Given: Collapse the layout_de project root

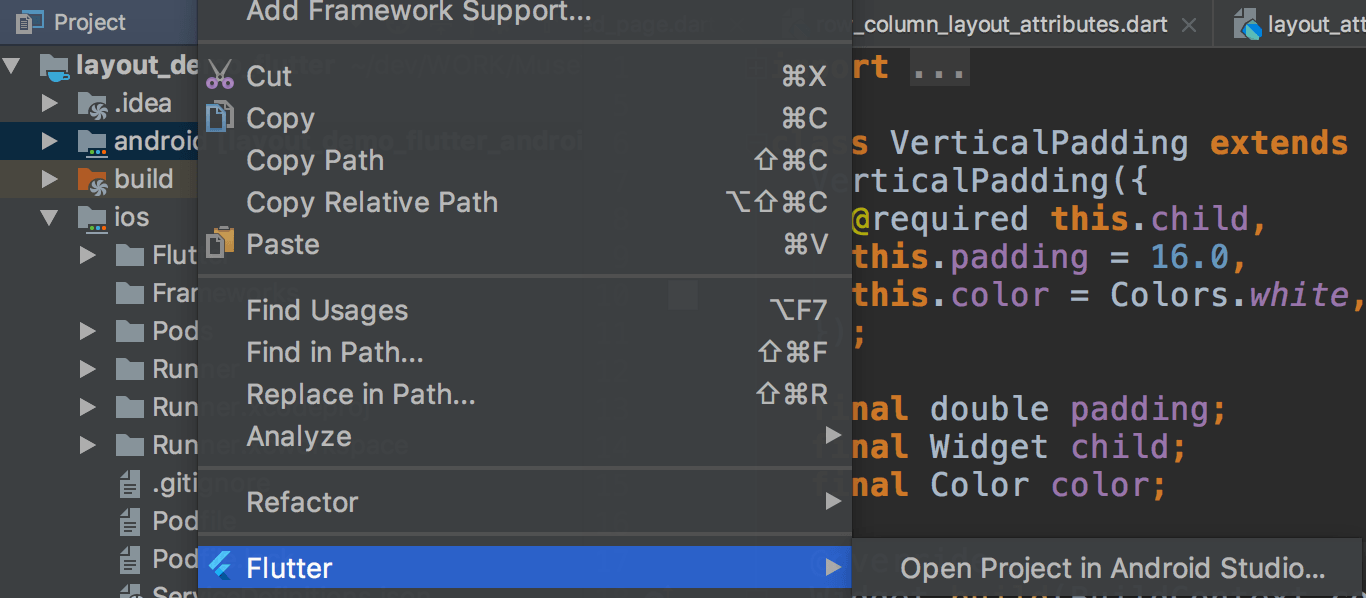Looking at the screenshot, I should click(x=12, y=66).
